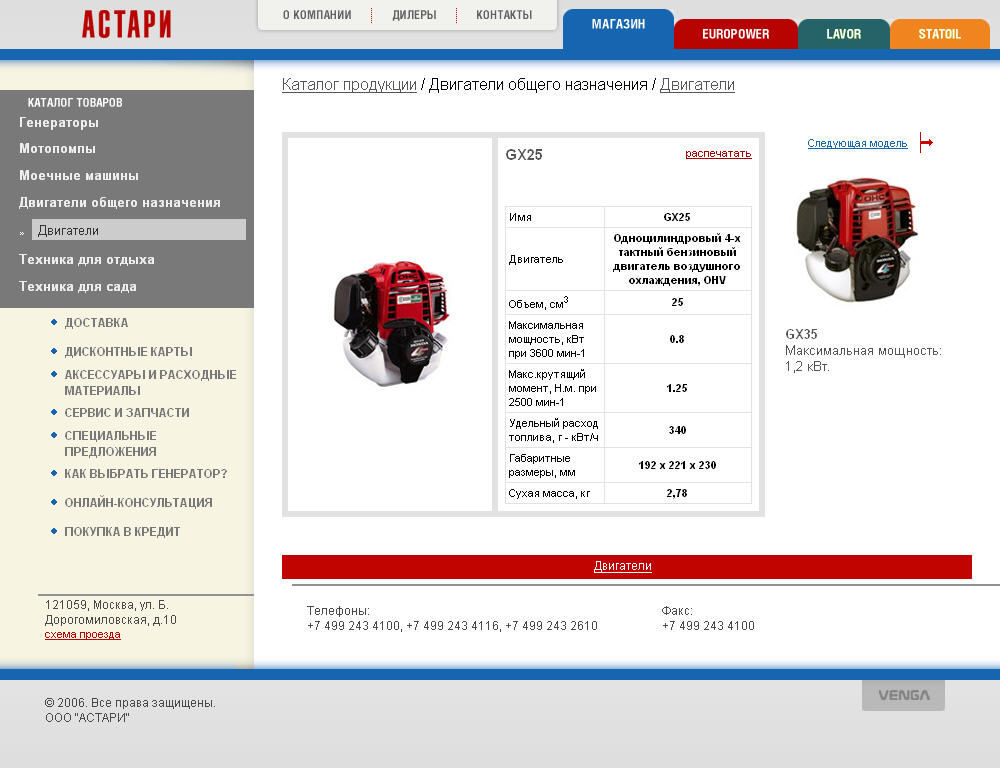The width and height of the screenshot is (1000, 768).
Task: Expand Генераторы in the catalog sidebar
Action: [59, 123]
